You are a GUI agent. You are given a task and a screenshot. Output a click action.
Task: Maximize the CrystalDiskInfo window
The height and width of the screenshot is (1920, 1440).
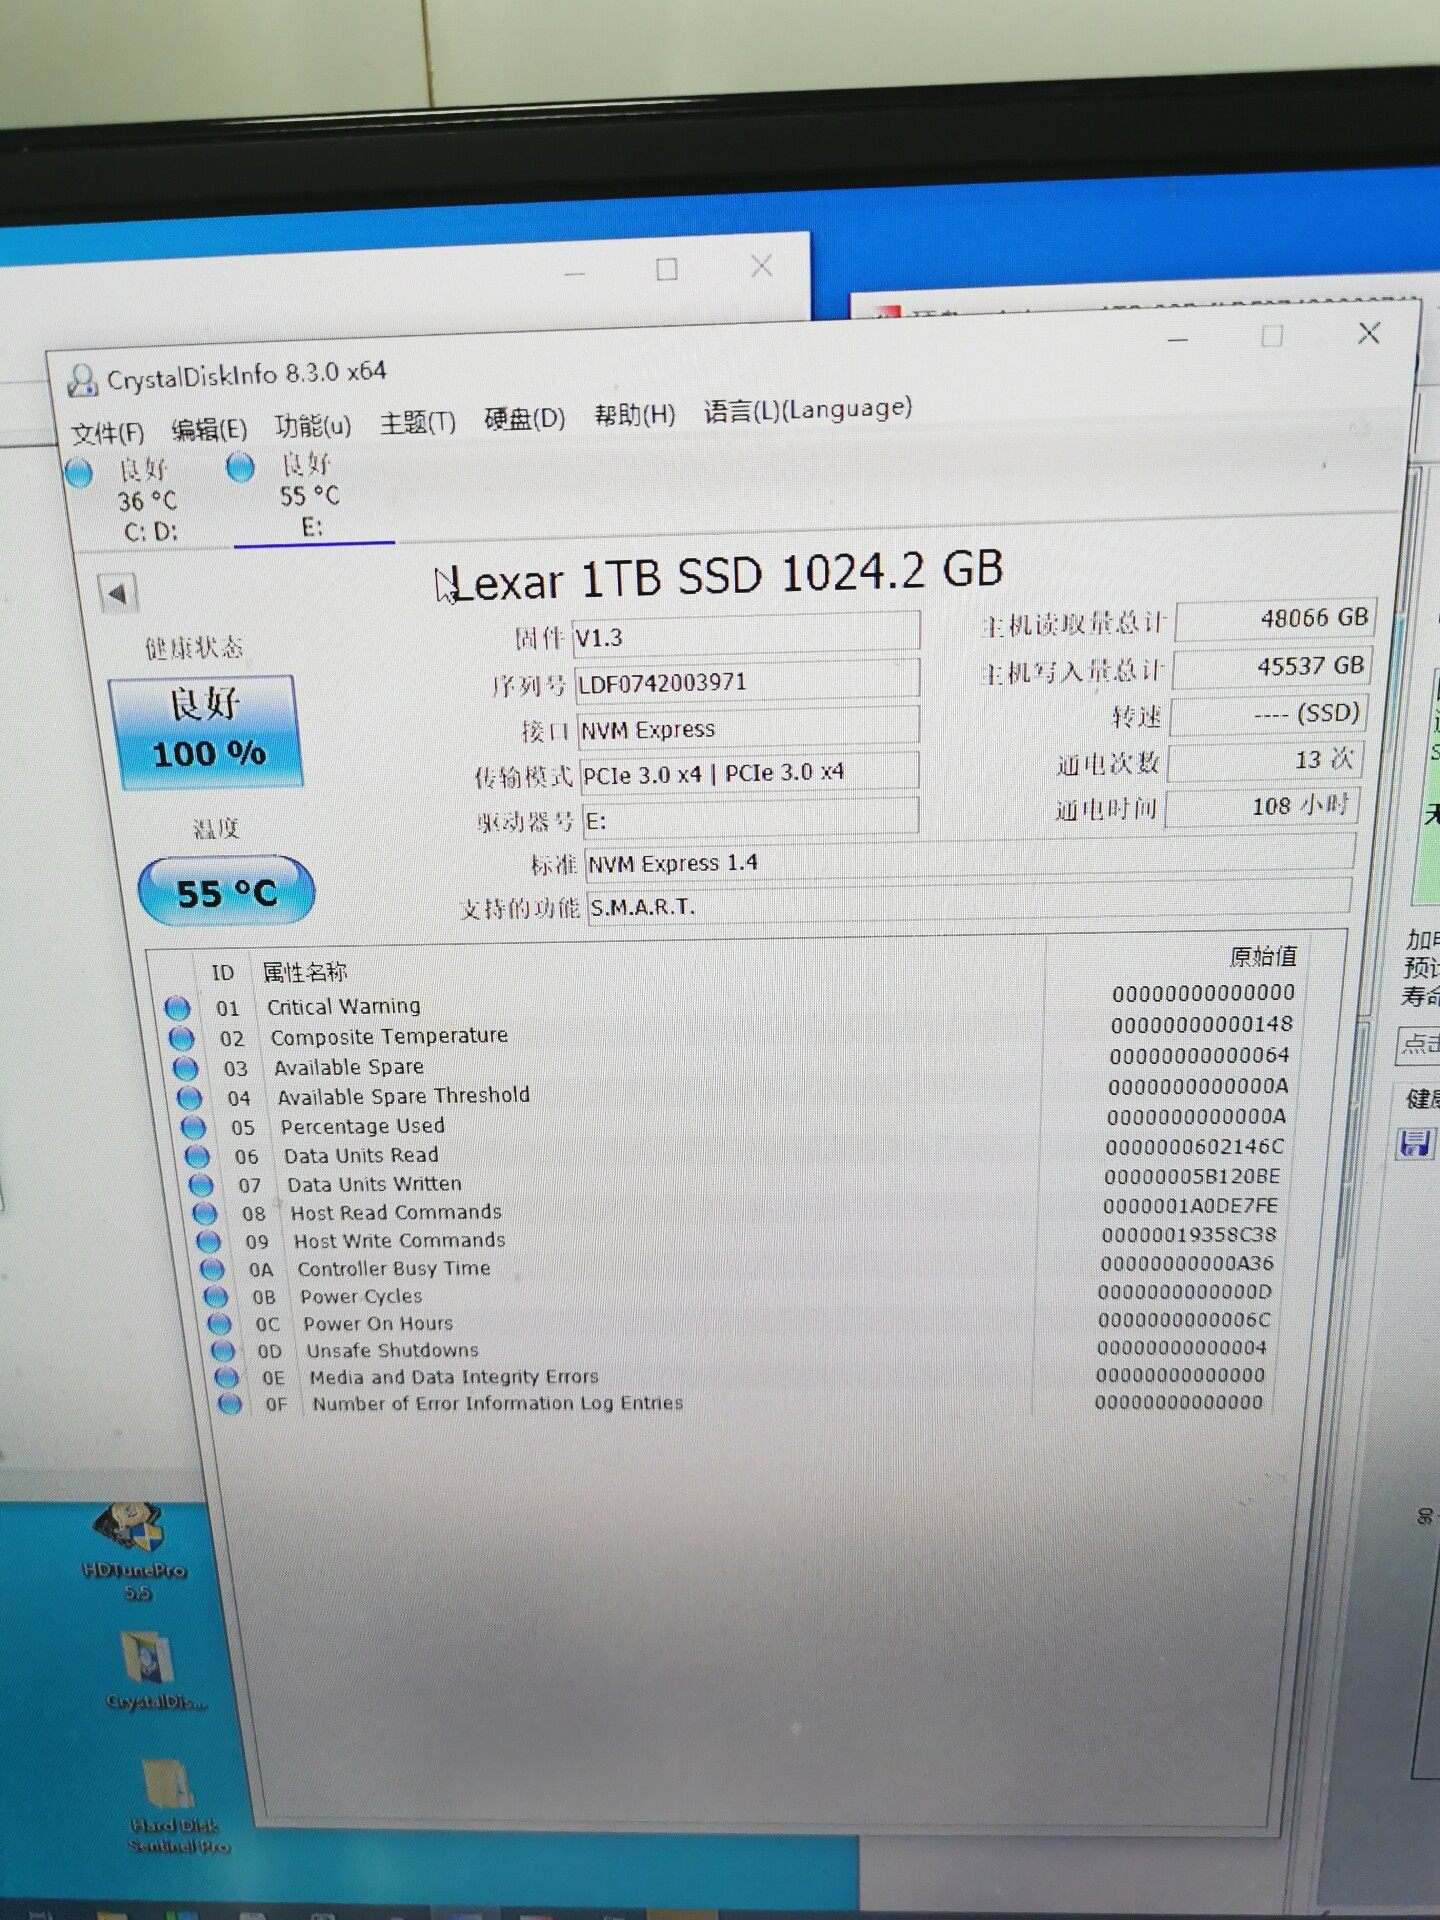click(x=1272, y=336)
